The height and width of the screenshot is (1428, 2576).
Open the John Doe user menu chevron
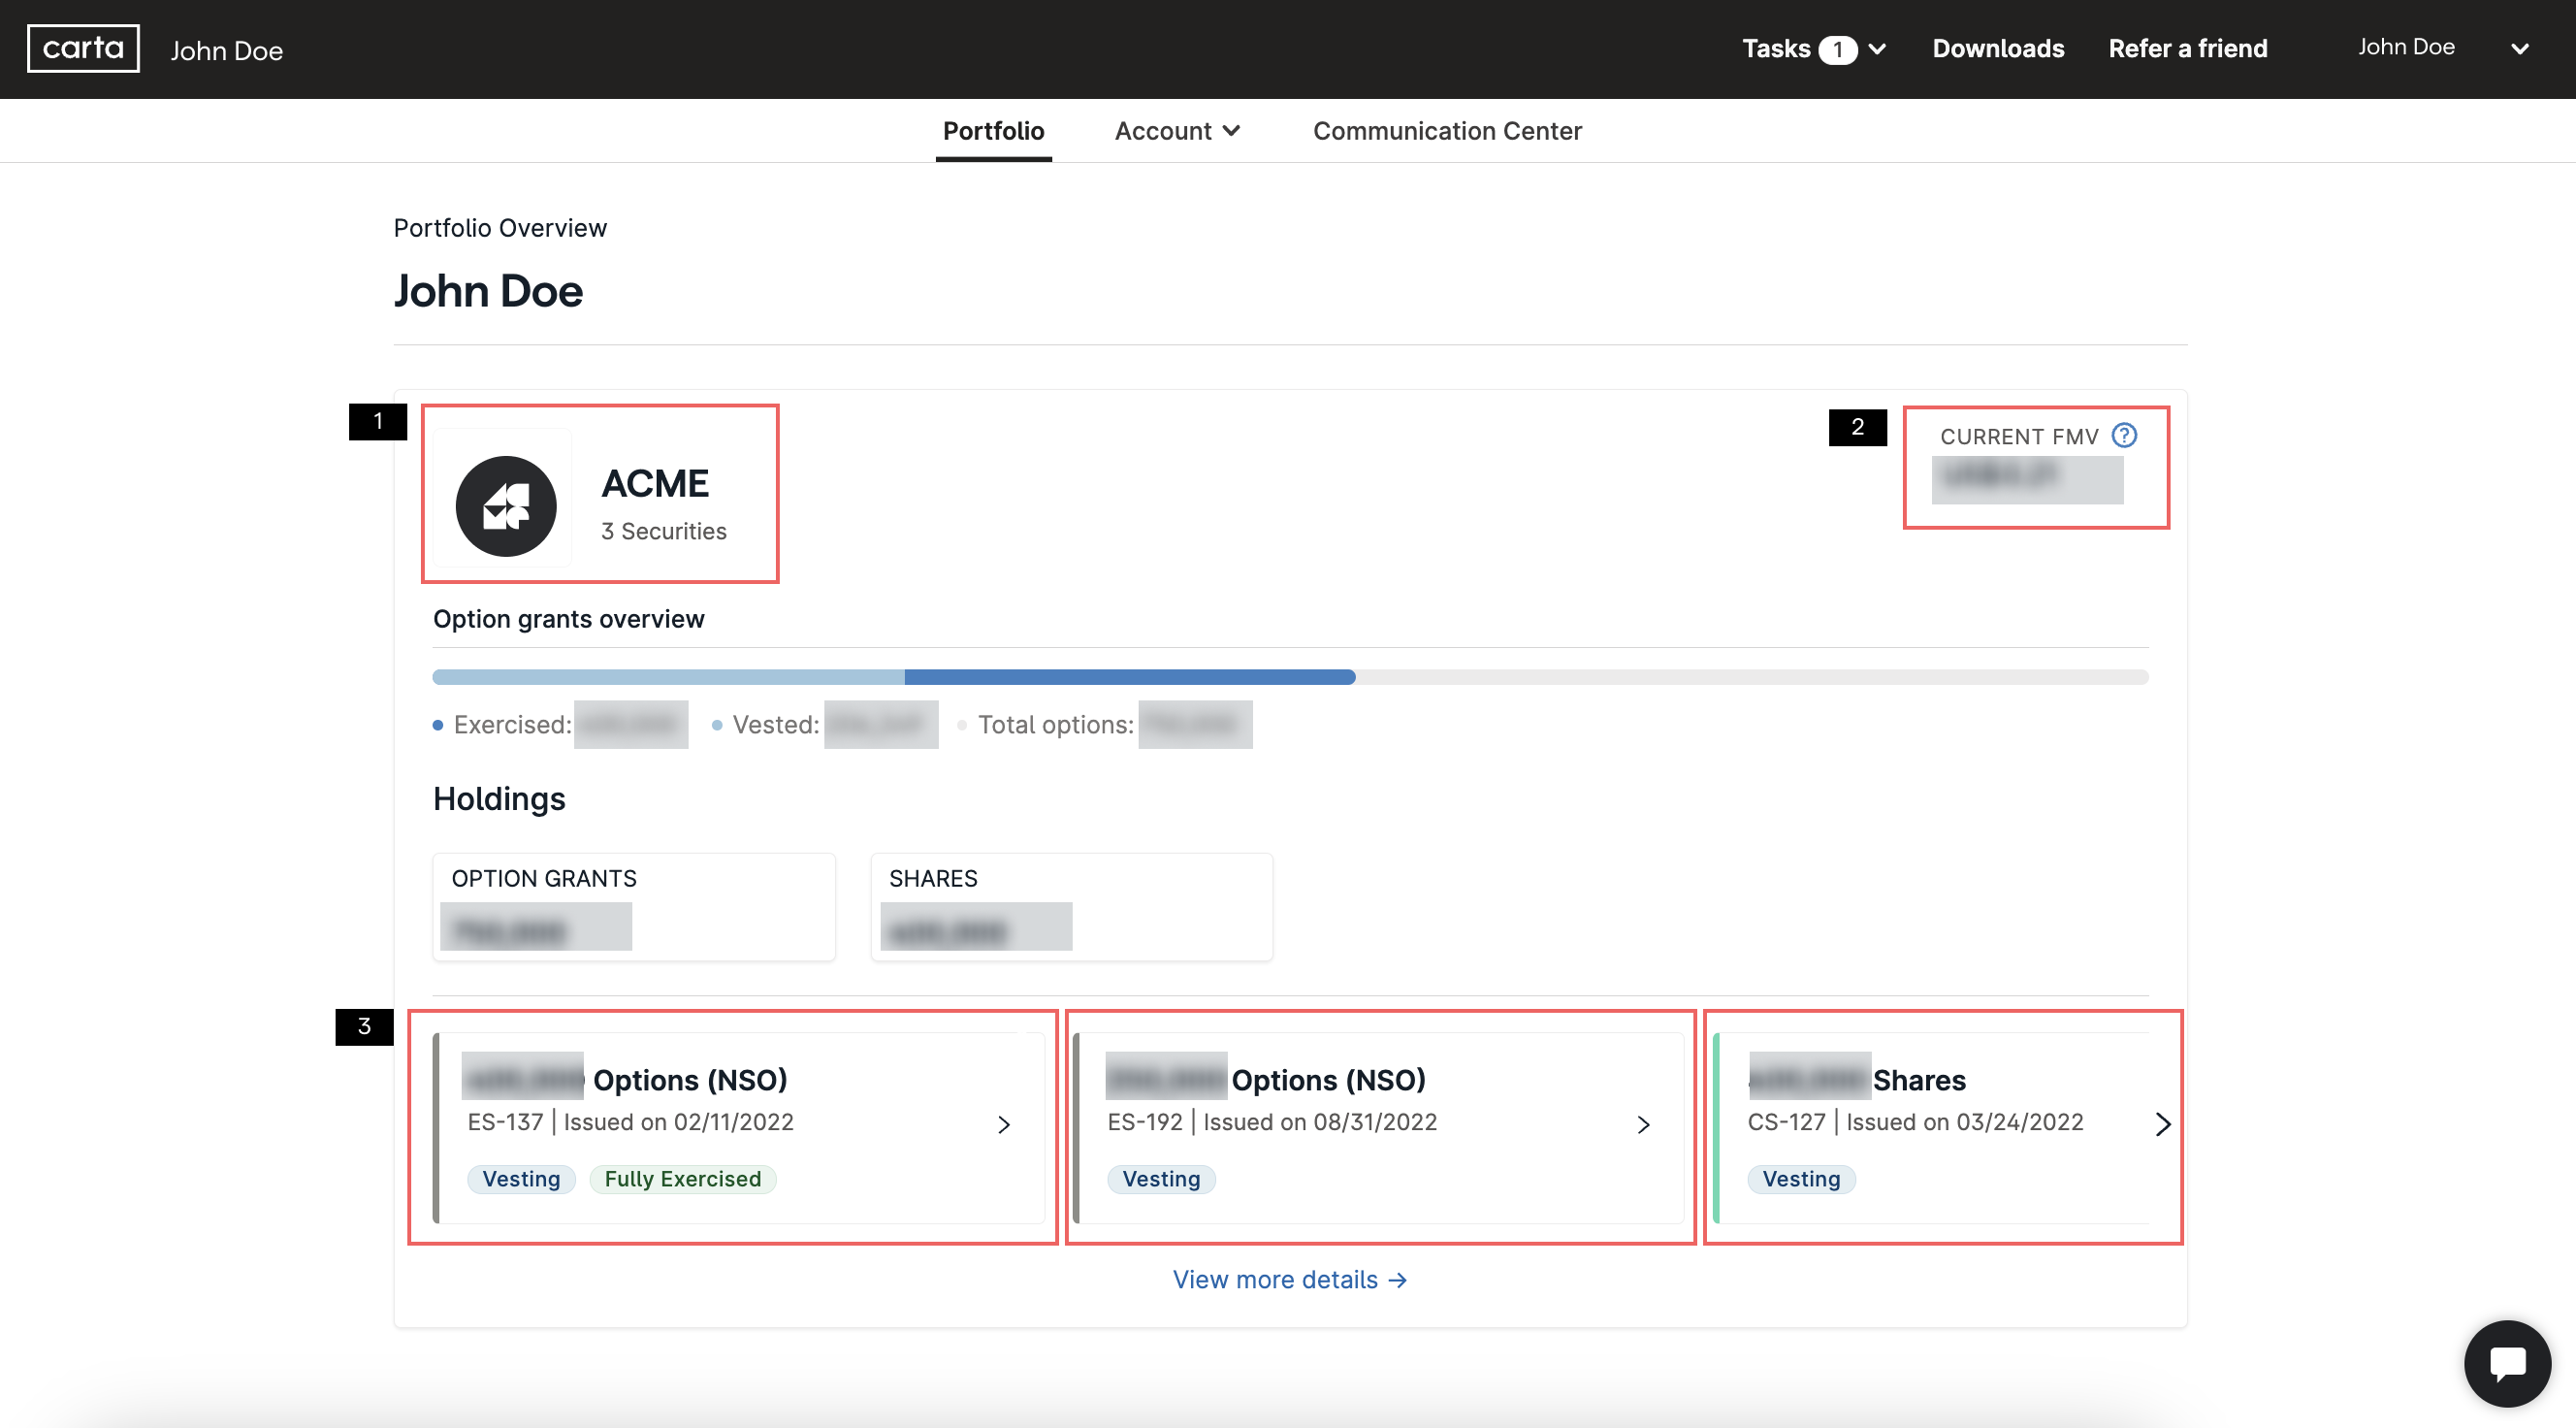point(2519,49)
